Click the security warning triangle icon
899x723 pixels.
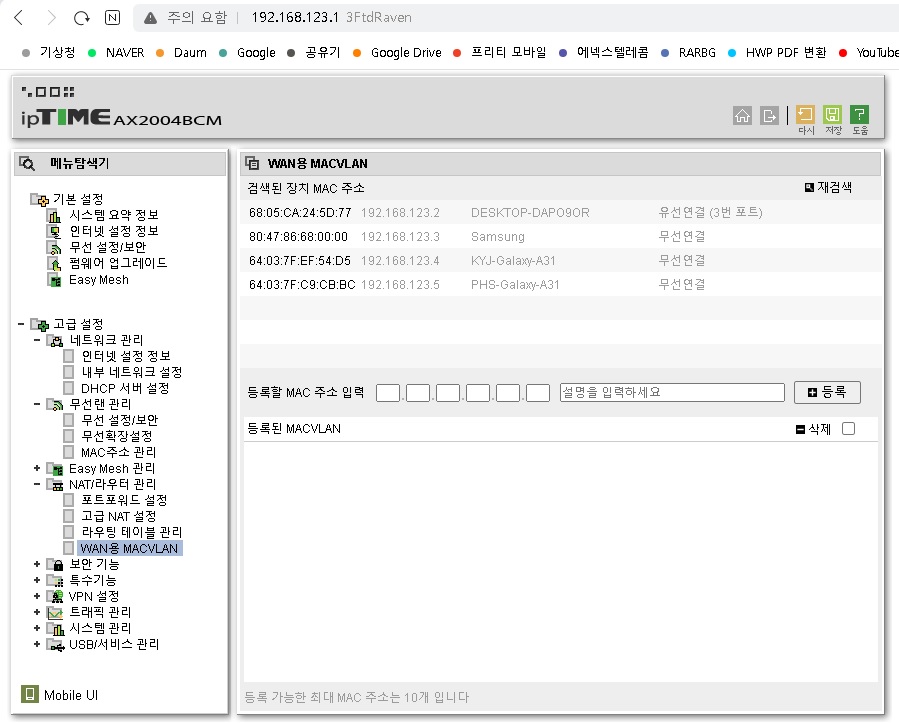[x=150, y=18]
